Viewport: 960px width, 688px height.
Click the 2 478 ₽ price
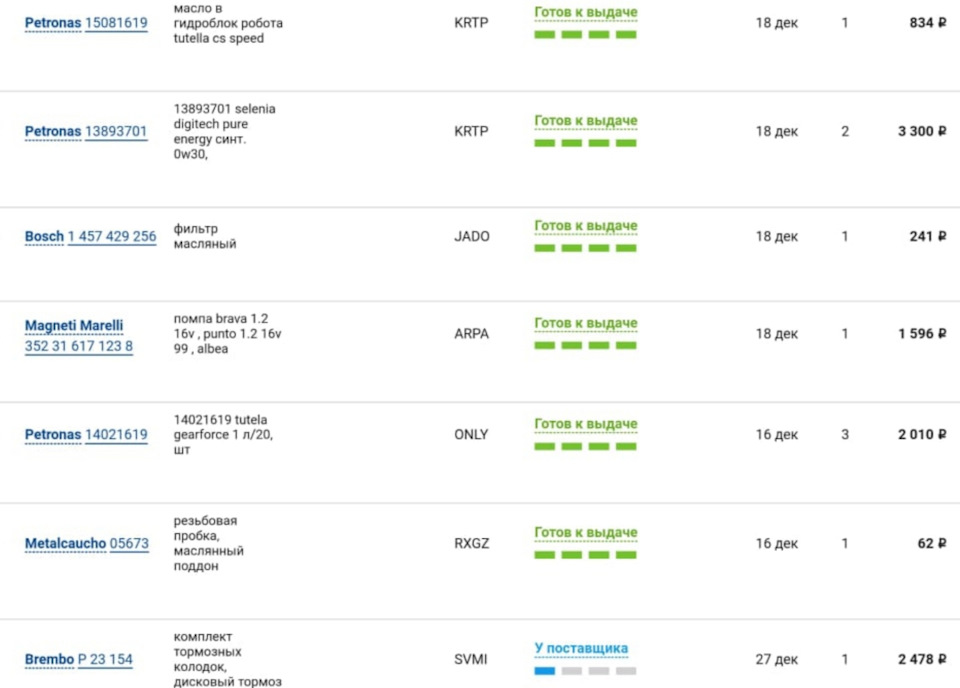921,660
